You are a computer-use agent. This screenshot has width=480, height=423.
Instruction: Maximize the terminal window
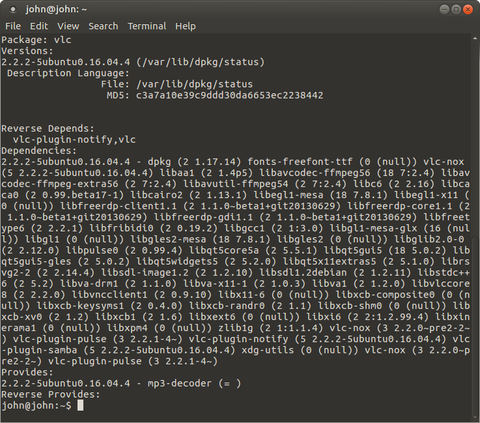click(x=456, y=9)
